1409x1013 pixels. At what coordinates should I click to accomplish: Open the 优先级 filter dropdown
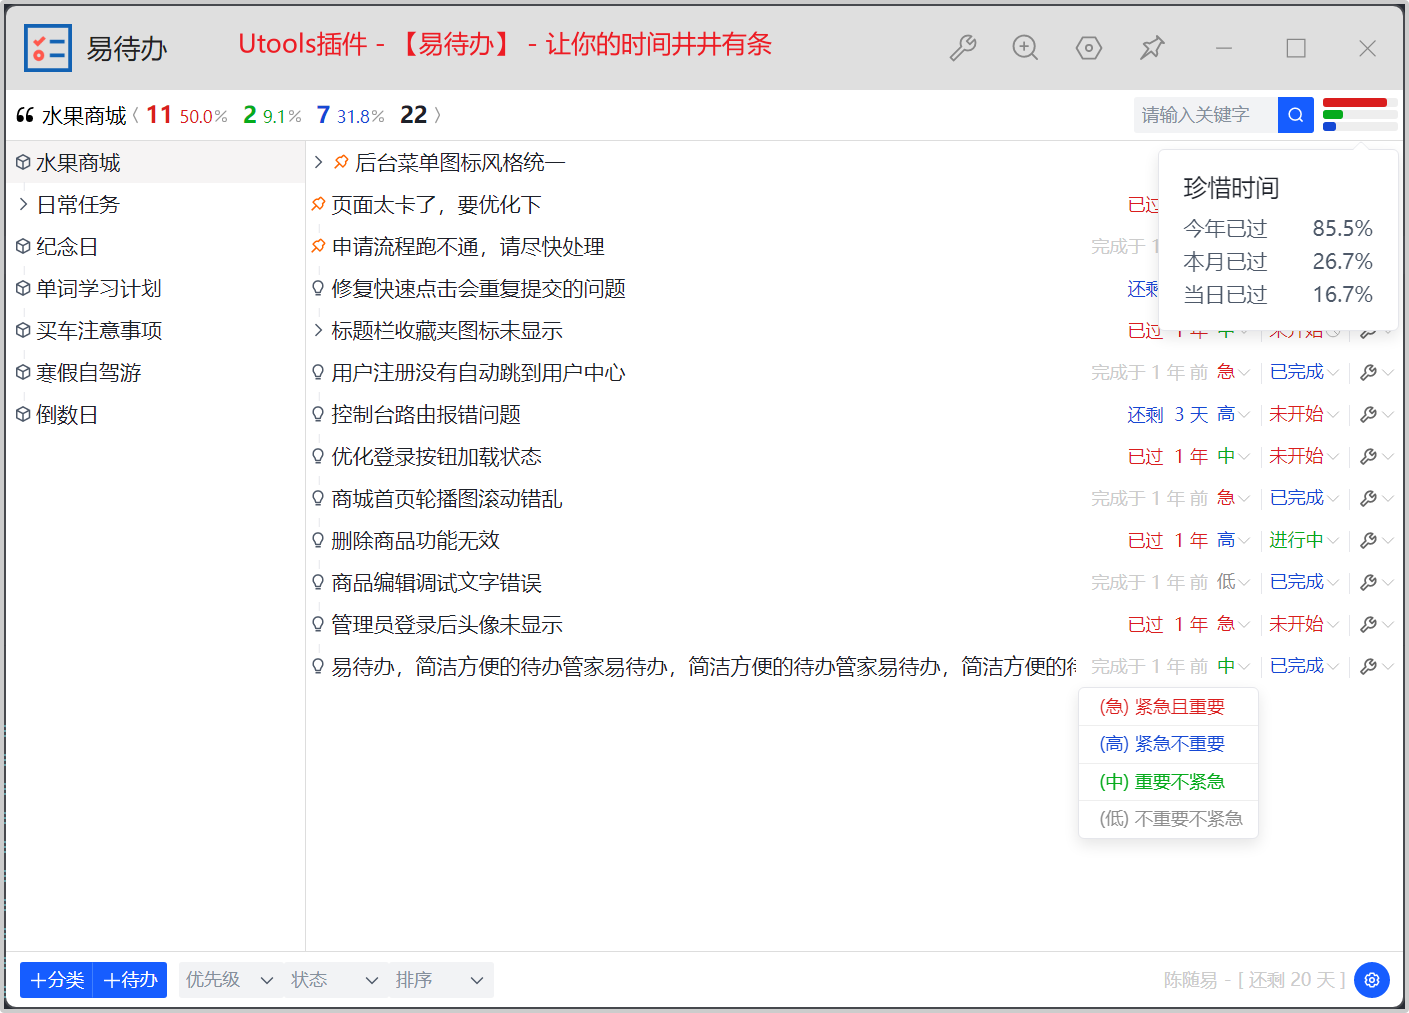tap(229, 980)
